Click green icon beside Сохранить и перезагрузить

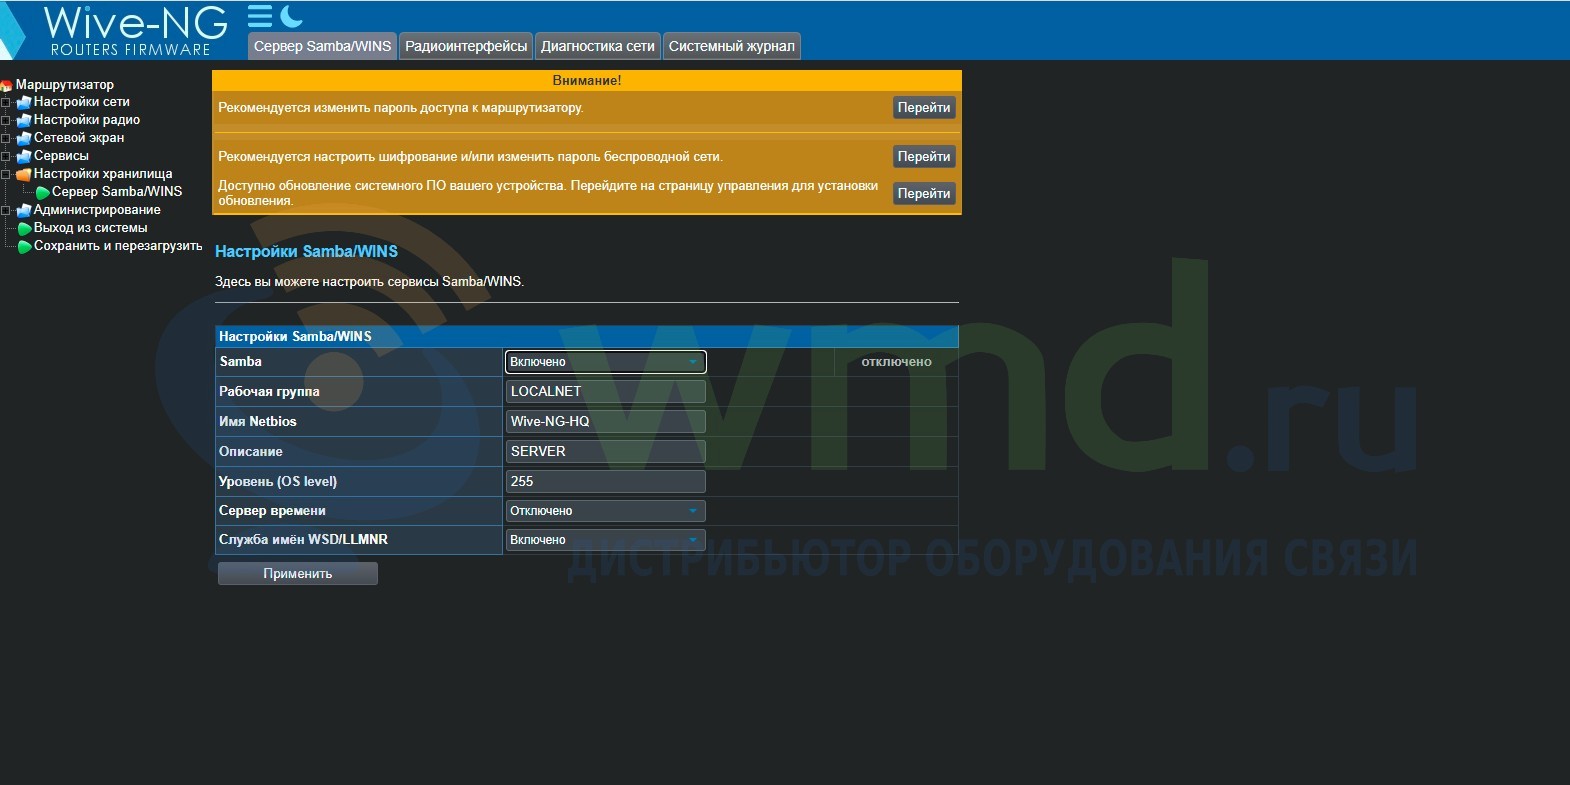tap(25, 246)
